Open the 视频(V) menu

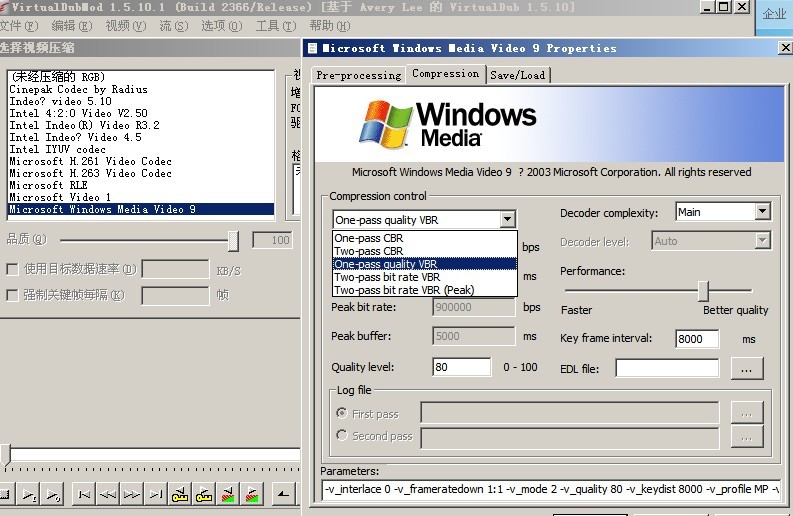[125, 26]
